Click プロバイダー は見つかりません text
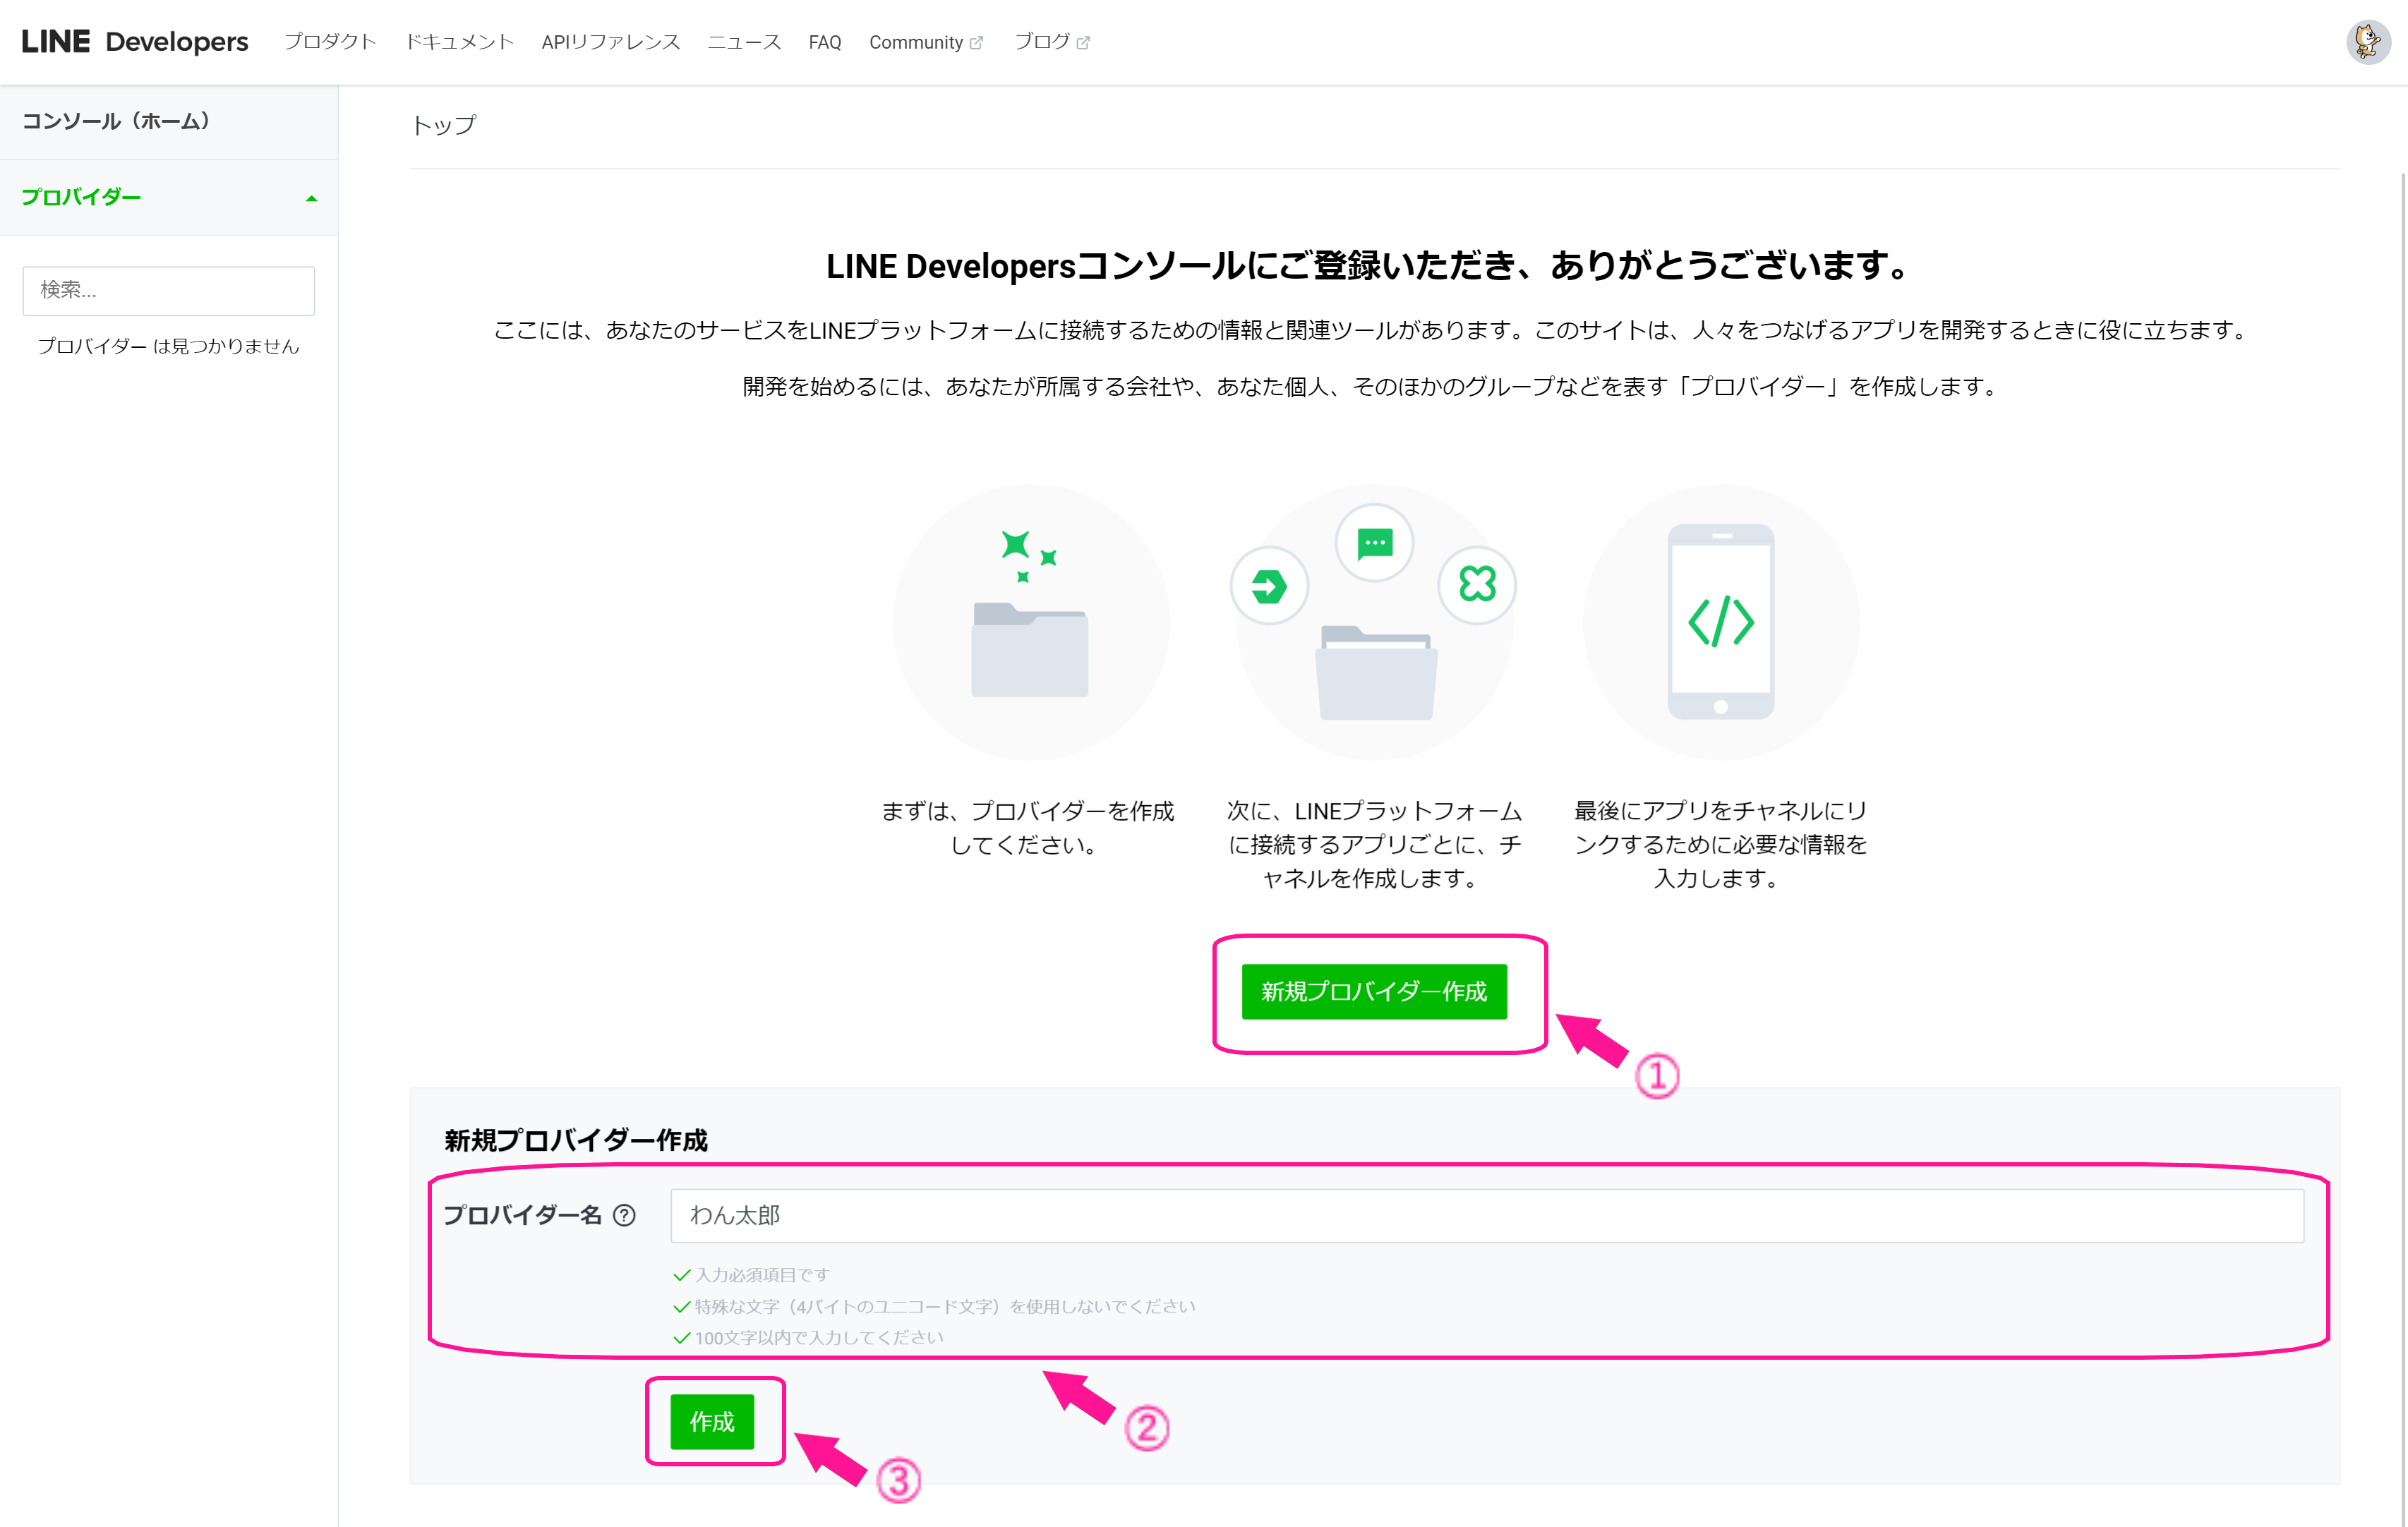Image resolution: width=2408 pixels, height=1527 pixels. tap(169, 346)
